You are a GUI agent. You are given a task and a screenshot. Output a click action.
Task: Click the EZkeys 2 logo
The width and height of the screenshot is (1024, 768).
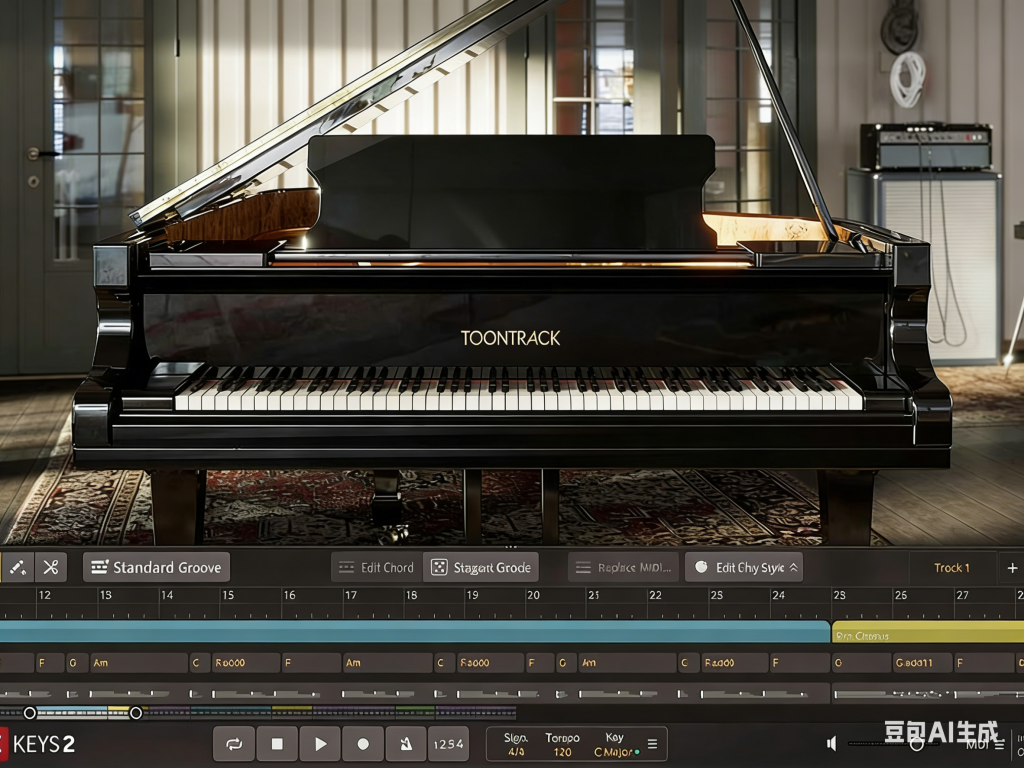(38, 744)
